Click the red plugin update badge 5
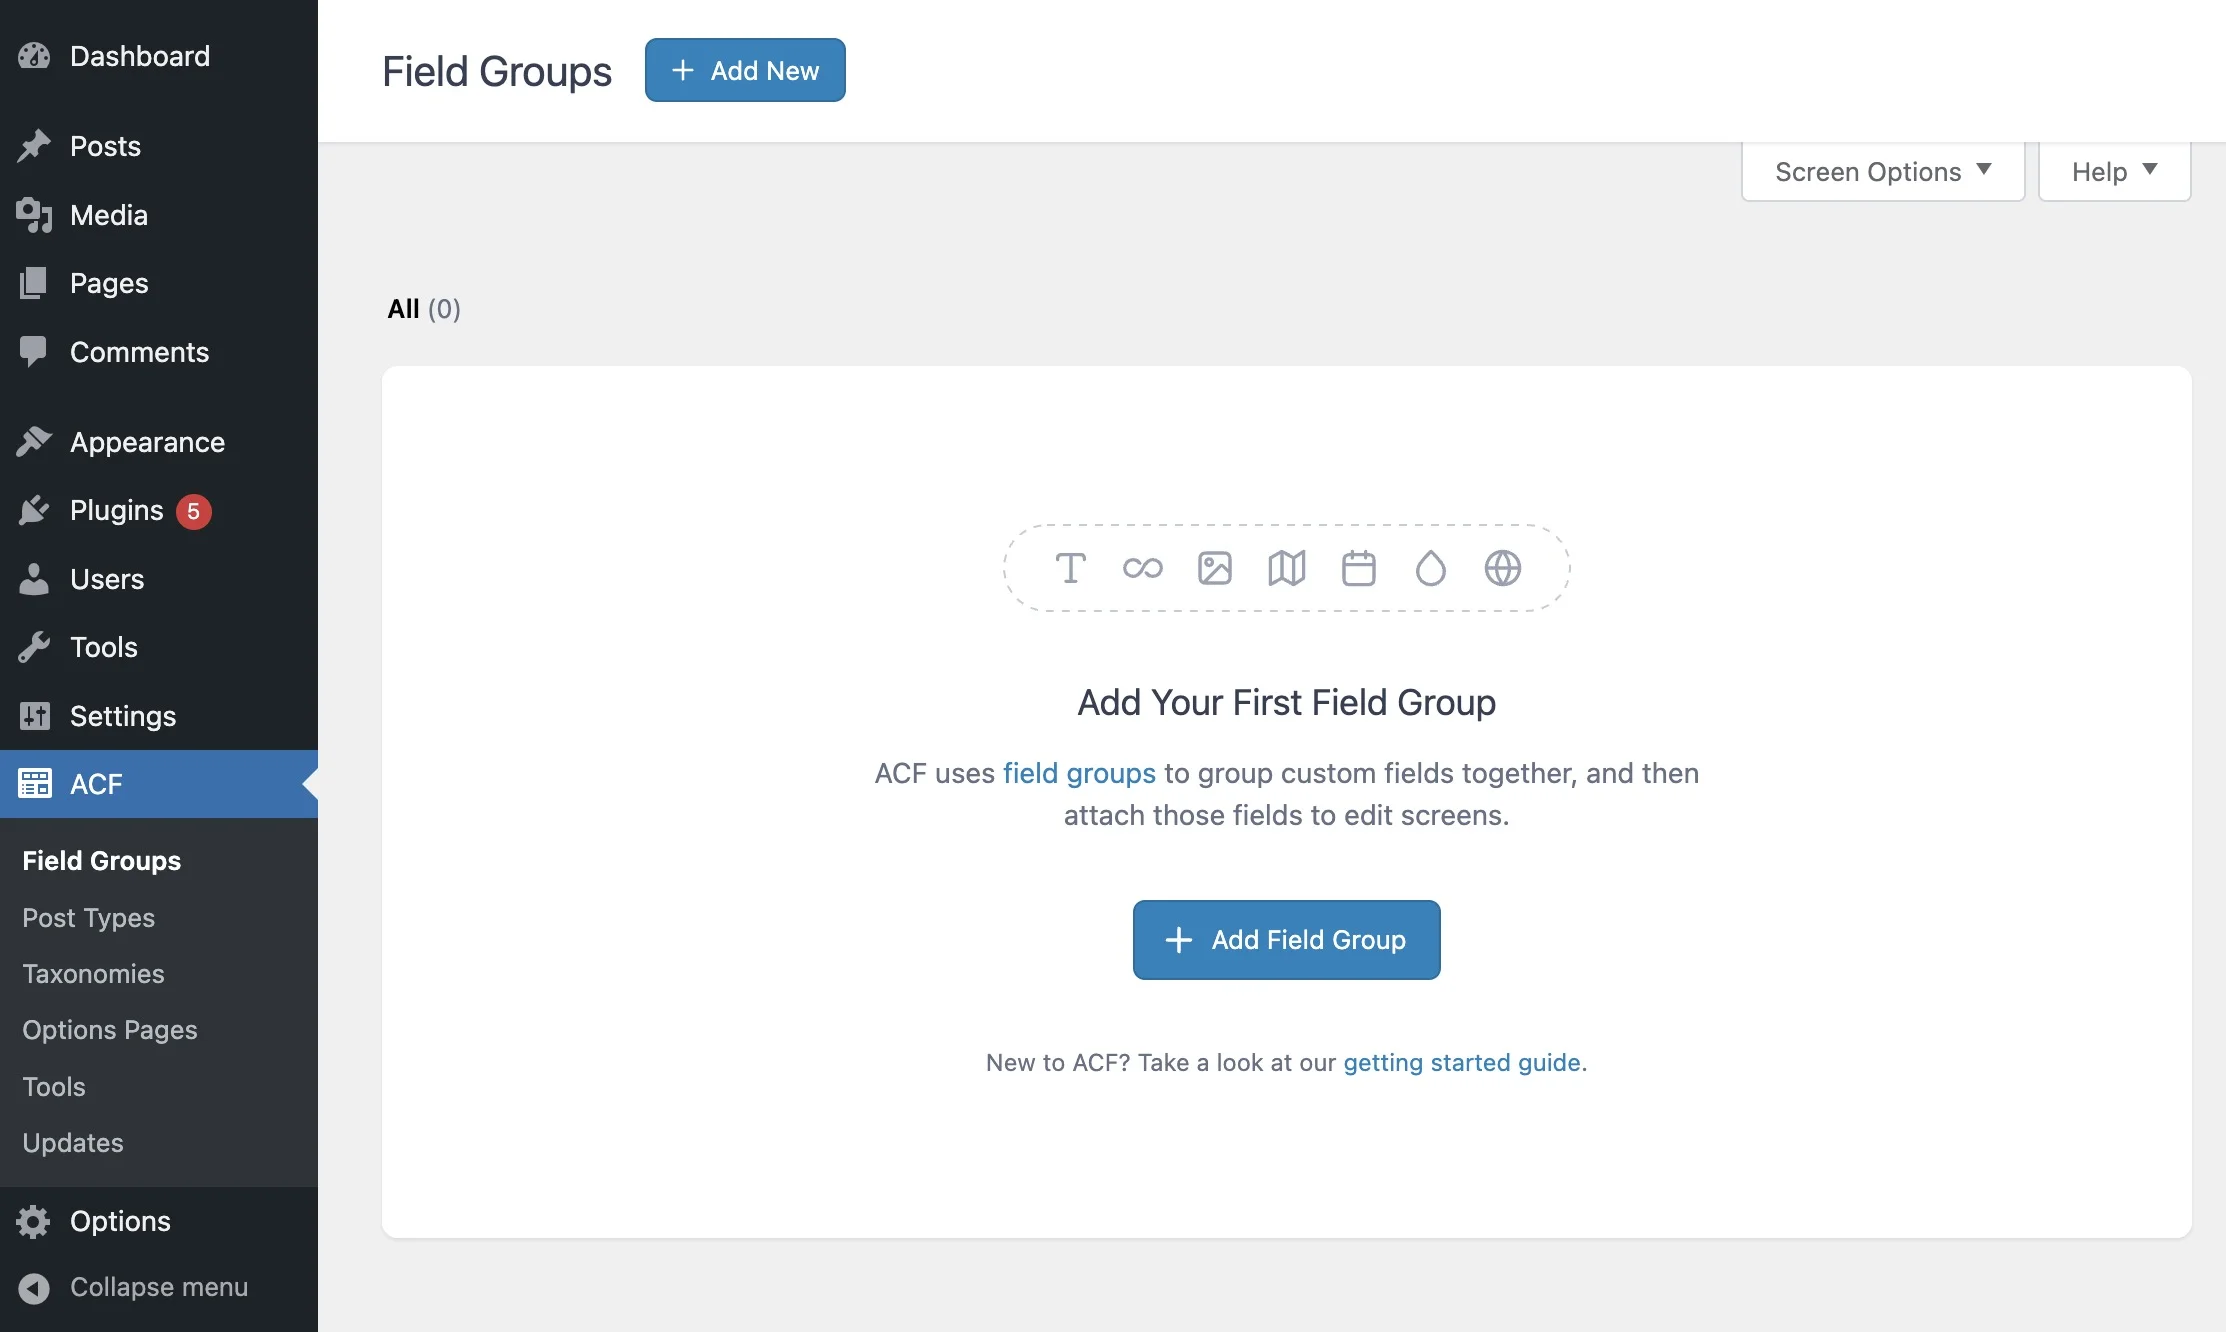The height and width of the screenshot is (1332, 2226). click(193, 511)
